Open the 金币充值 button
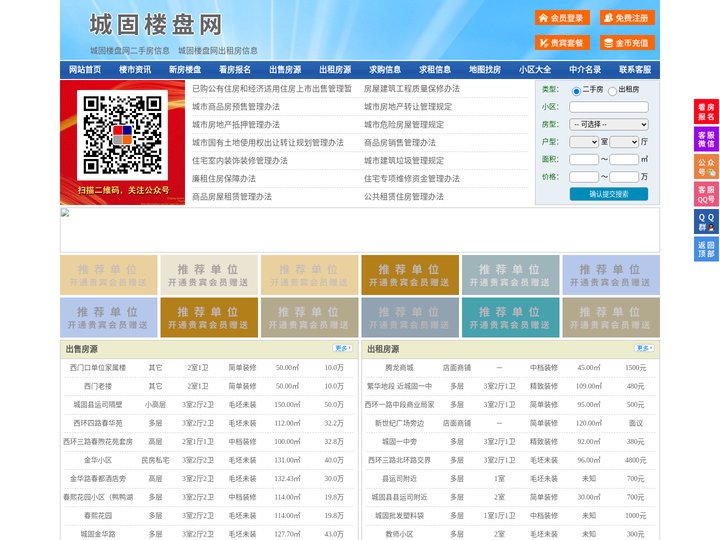The image size is (720, 540). (x=627, y=43)
